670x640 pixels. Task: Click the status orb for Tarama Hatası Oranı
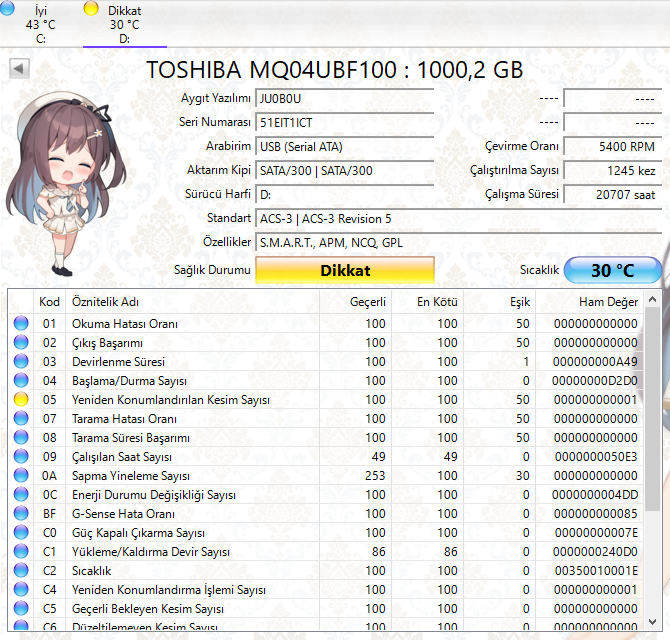[21, 418]
